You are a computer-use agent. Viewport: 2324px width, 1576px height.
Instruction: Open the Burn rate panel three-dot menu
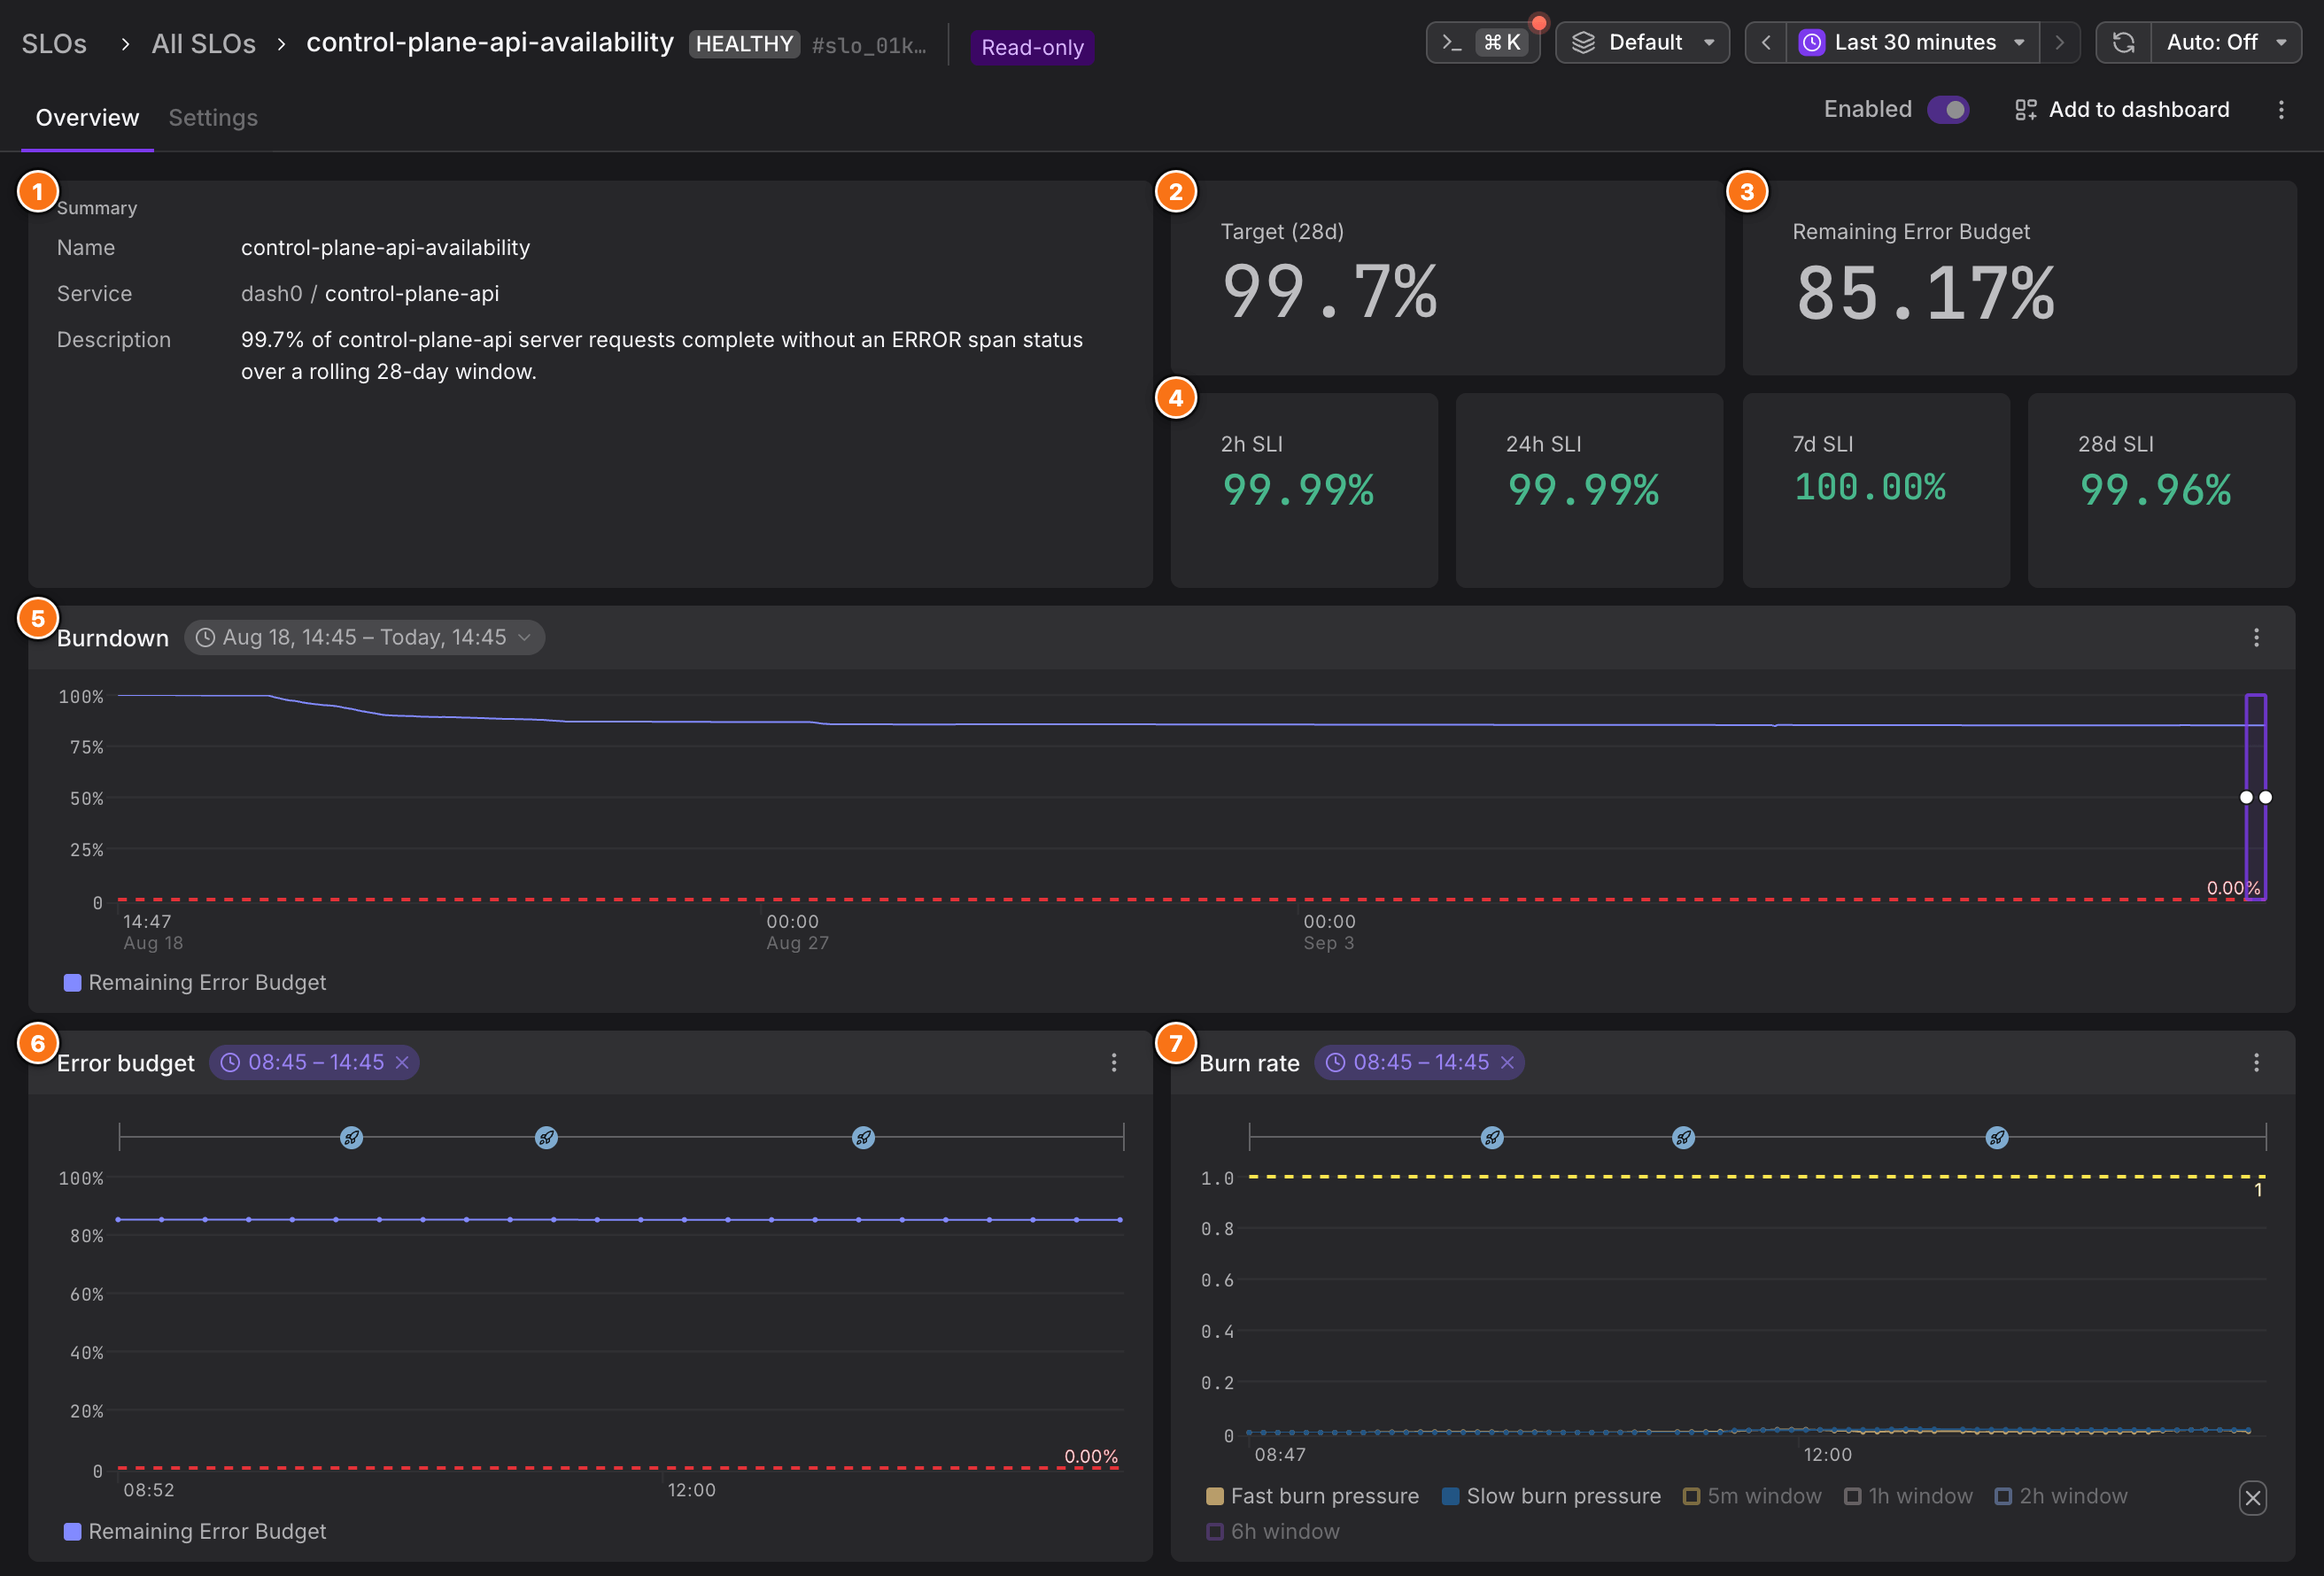2256,1063
